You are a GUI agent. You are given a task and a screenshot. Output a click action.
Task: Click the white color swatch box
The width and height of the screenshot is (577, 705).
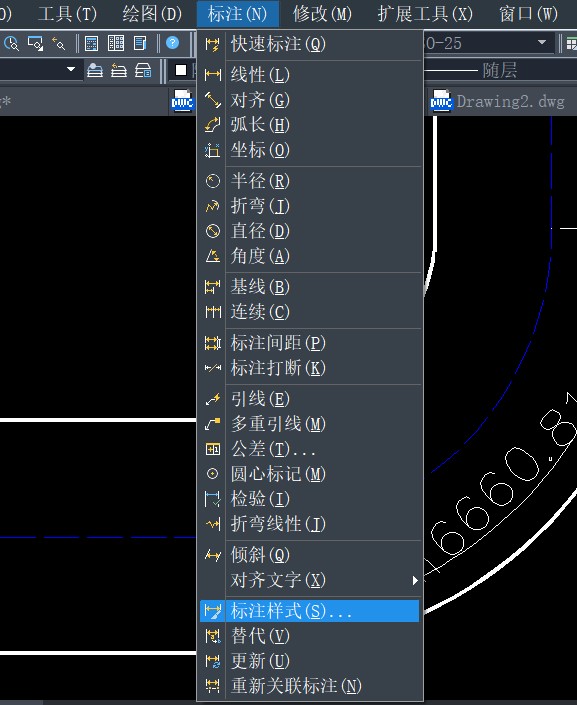[x=181, y=70]
